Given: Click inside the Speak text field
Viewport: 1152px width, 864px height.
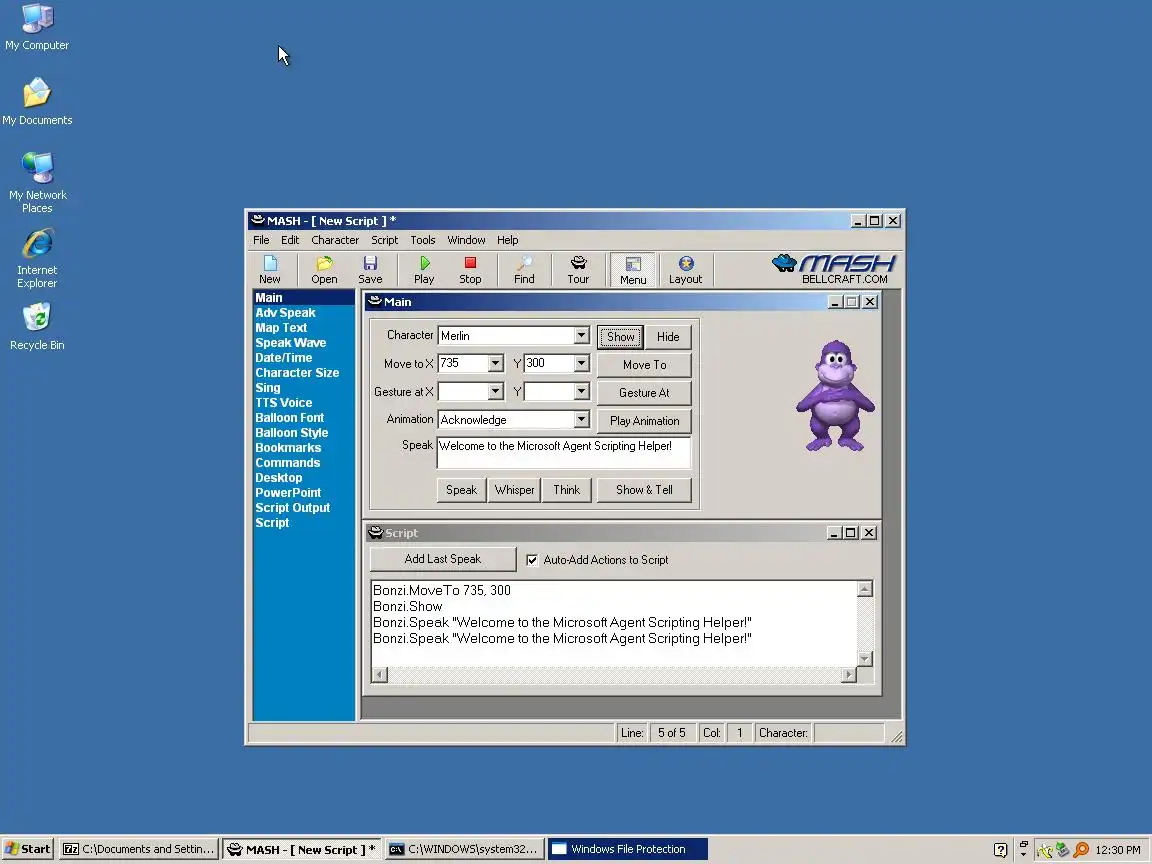Looking at the screenshot, I should (x=564, y=453).
